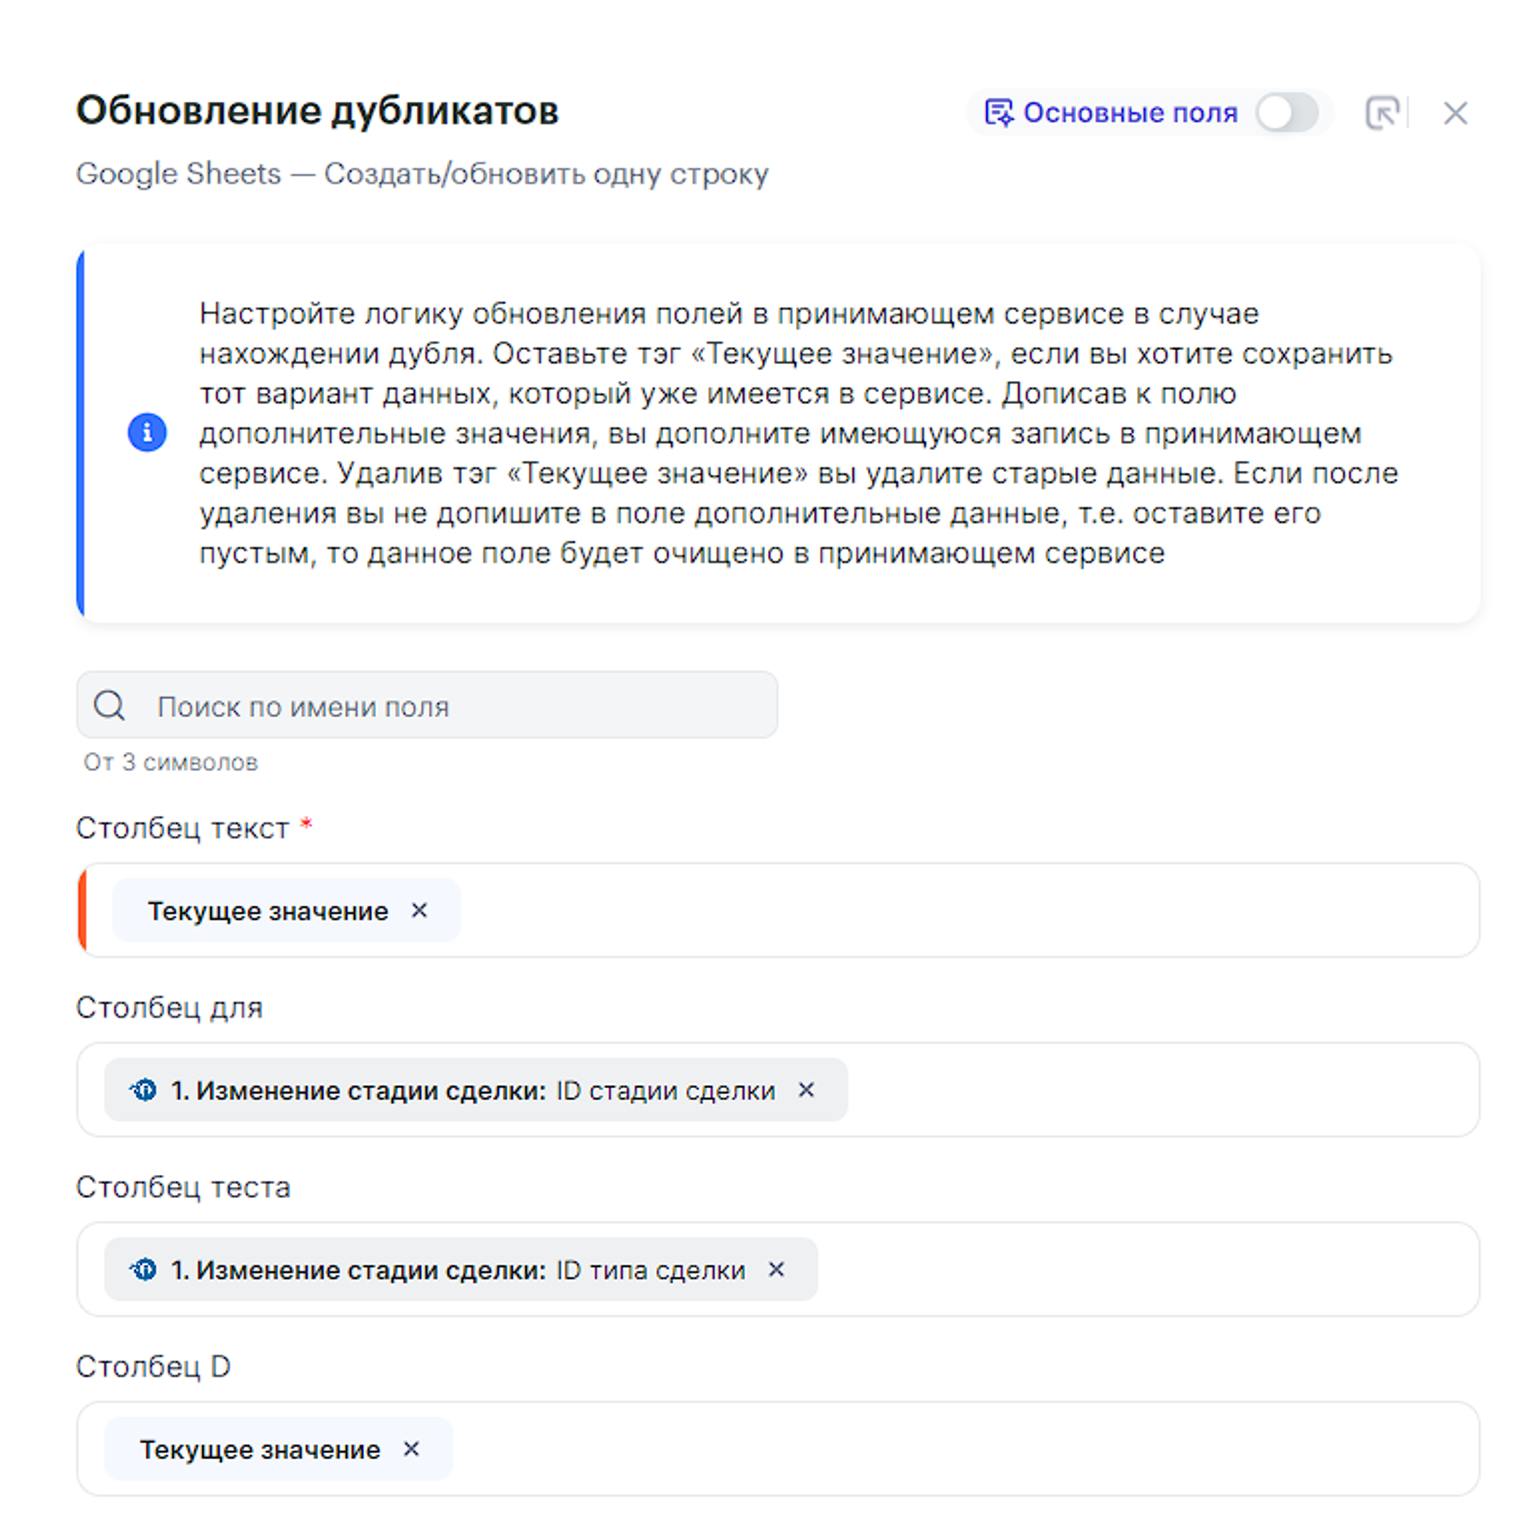Click empty area of Столбец D field
The image size is (1540, 1530).
tap(960, 1449)
